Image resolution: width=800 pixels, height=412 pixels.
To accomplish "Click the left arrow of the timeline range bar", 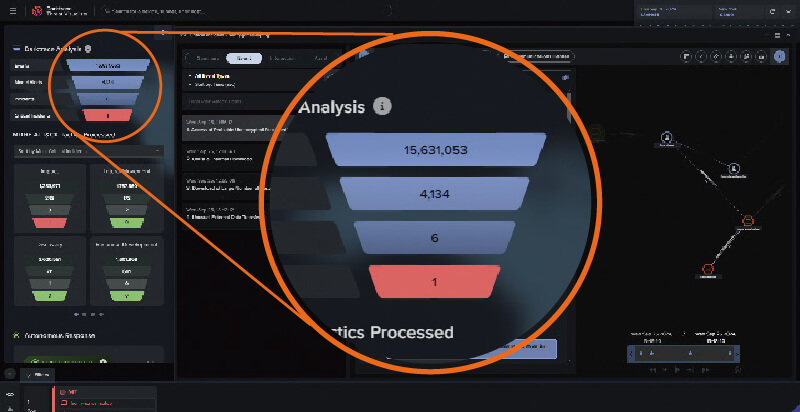I will (631, 353).
